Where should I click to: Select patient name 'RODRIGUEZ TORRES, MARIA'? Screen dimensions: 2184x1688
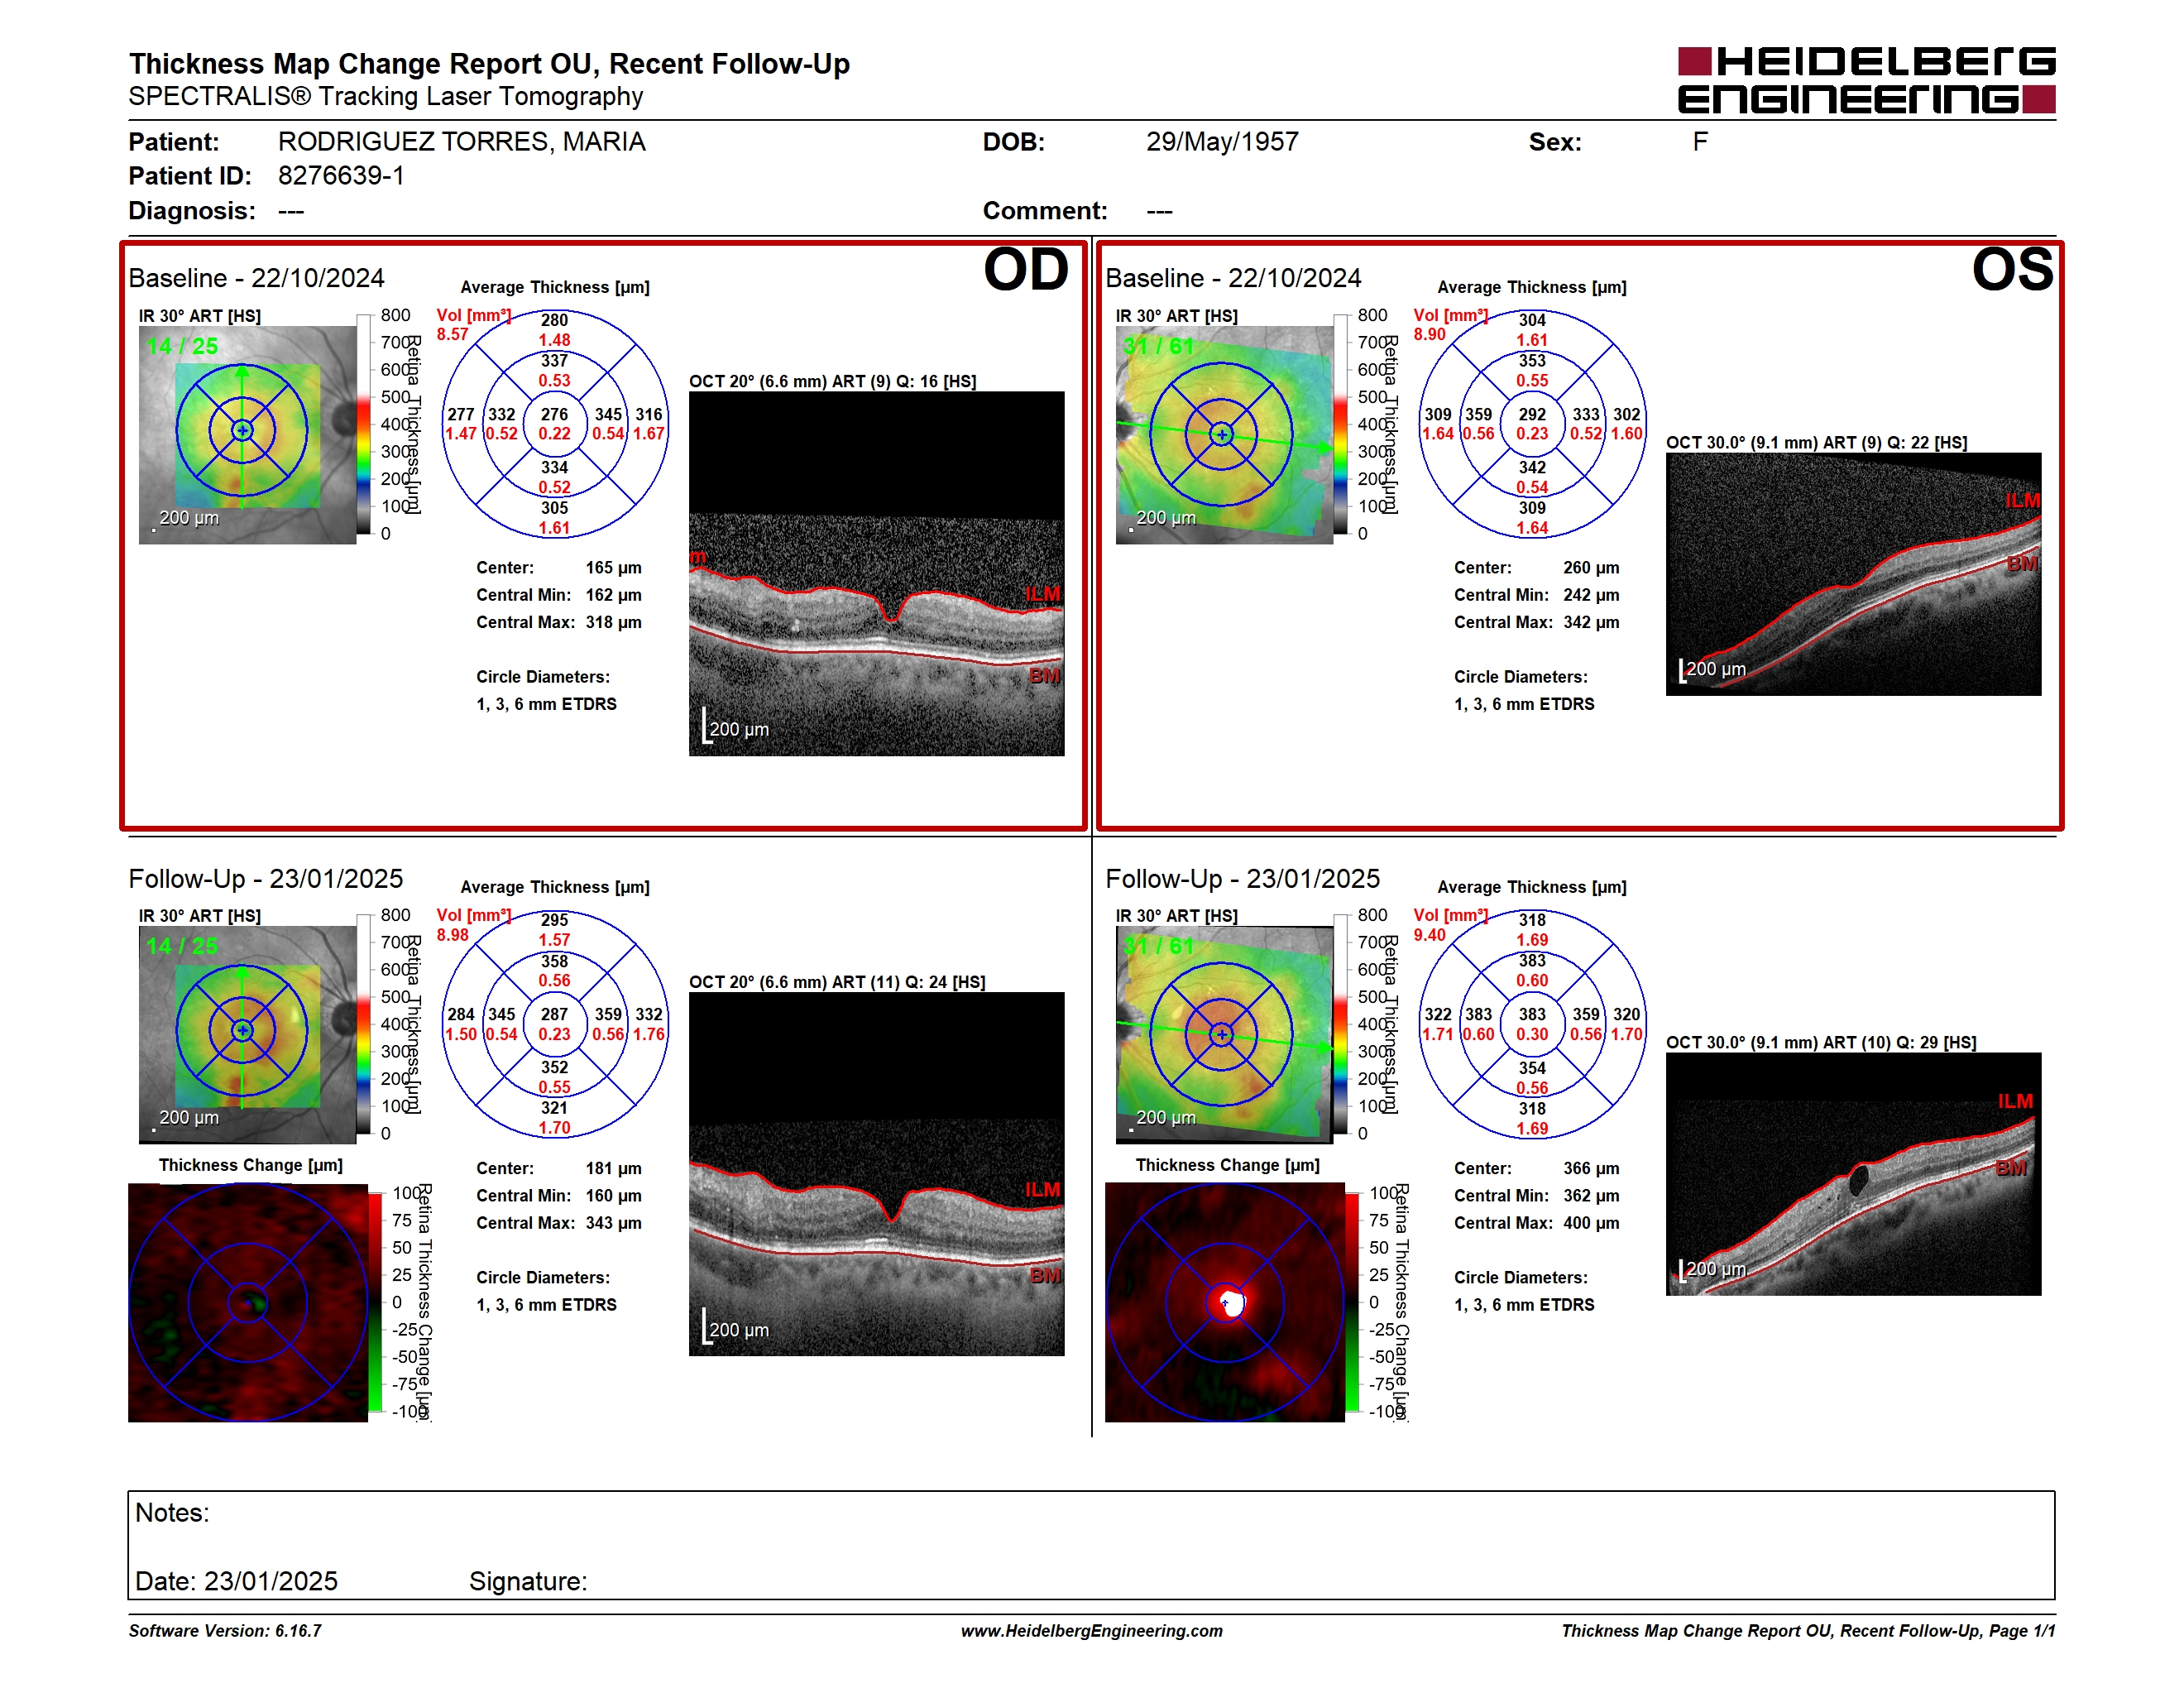461,142
